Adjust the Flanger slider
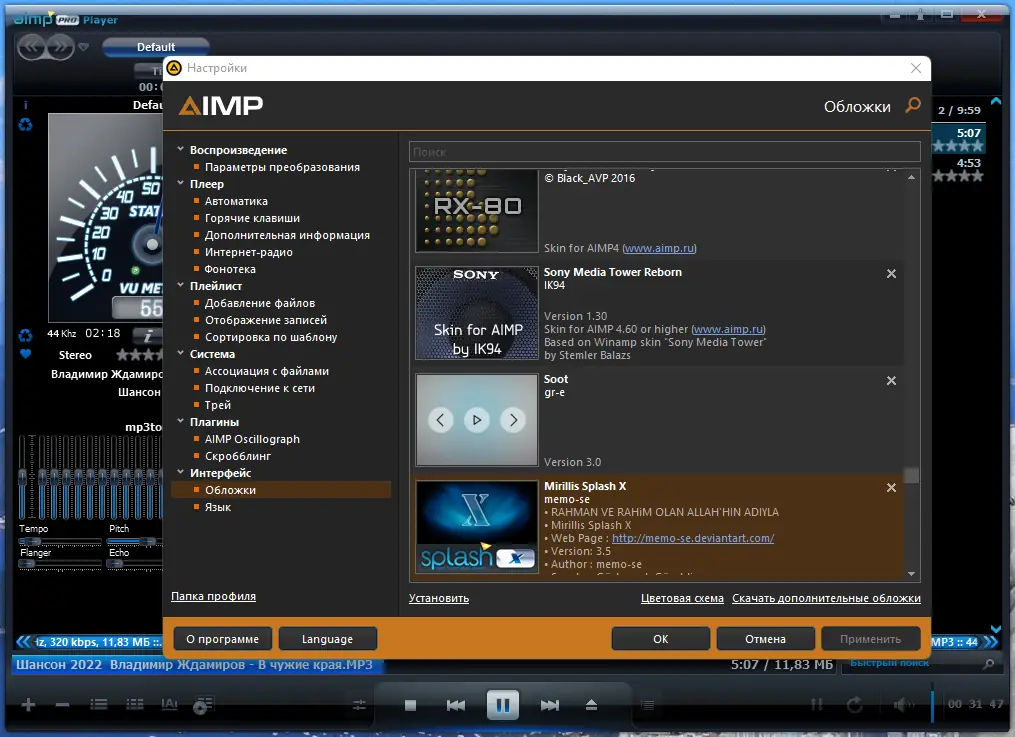This screenshot has width=1015, height=737. [60, 564]
